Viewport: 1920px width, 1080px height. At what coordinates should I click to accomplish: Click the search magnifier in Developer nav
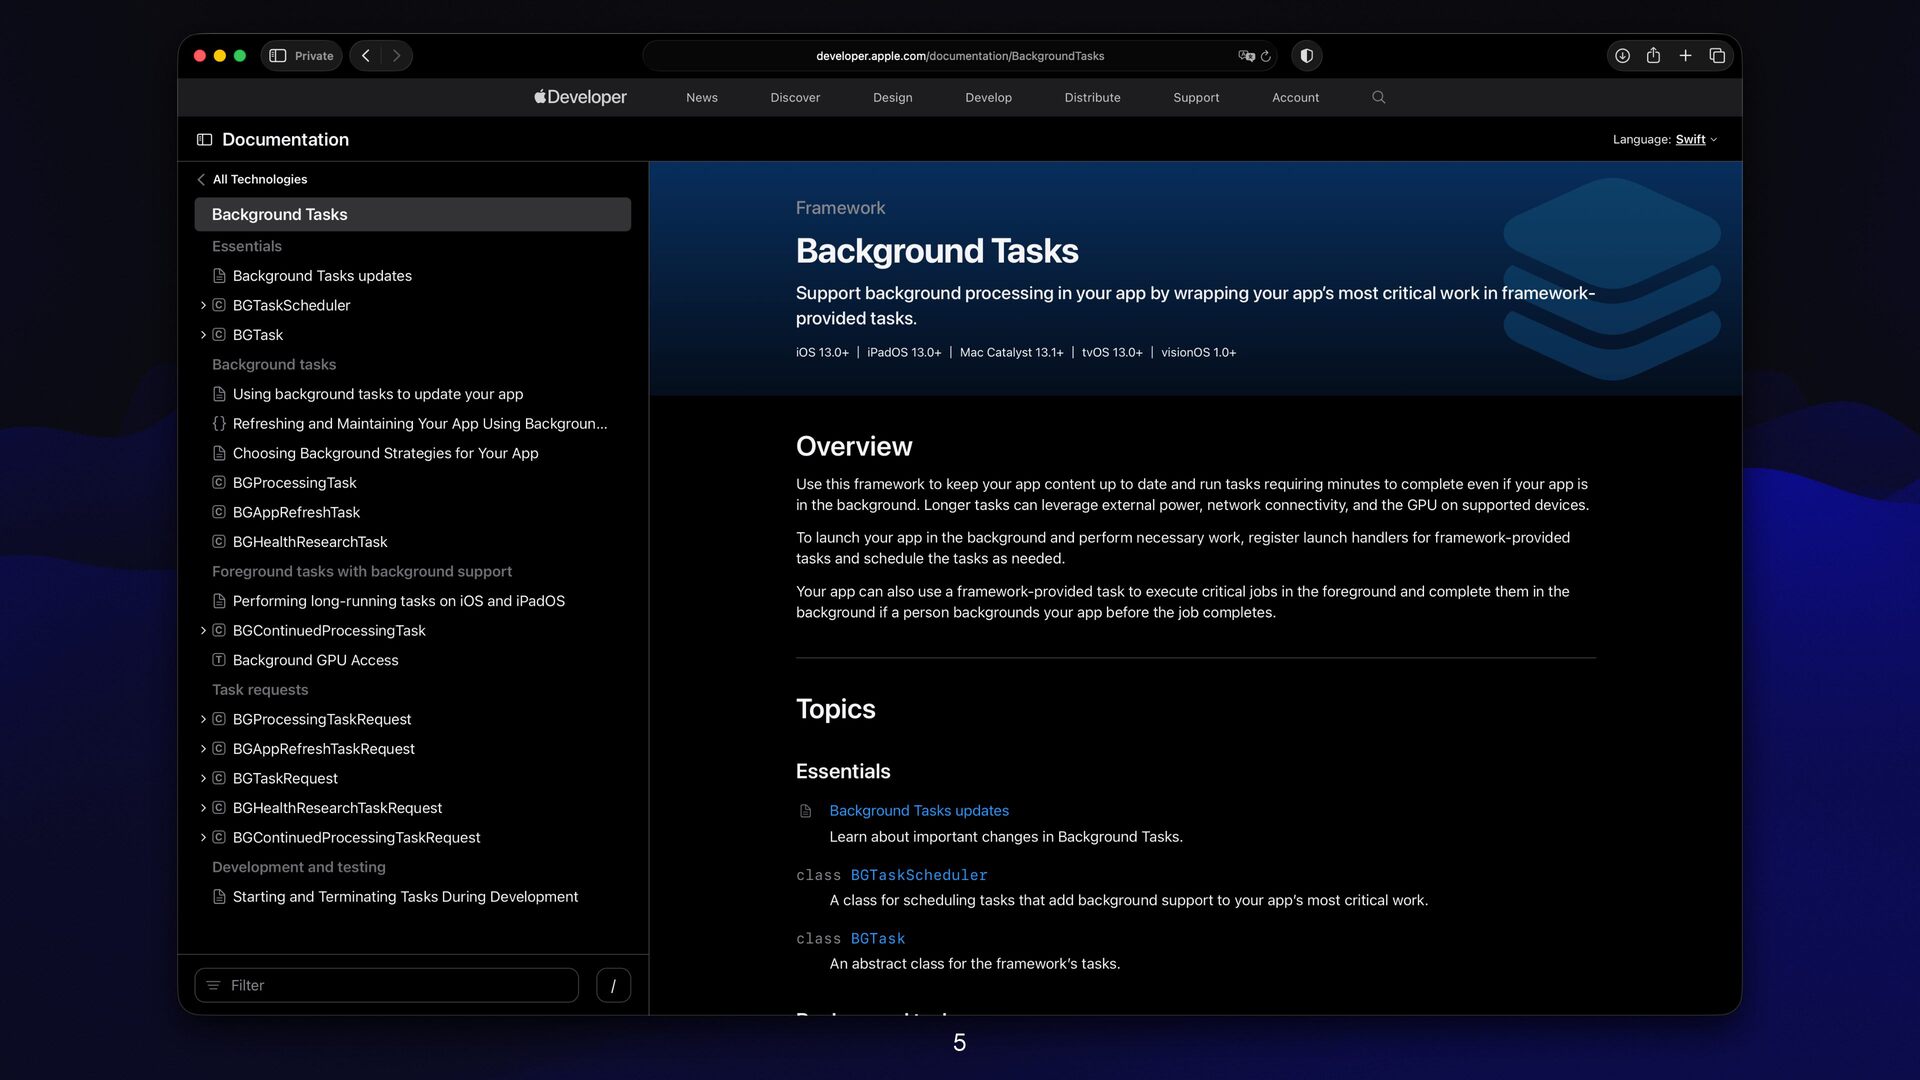coord(1378,97)
